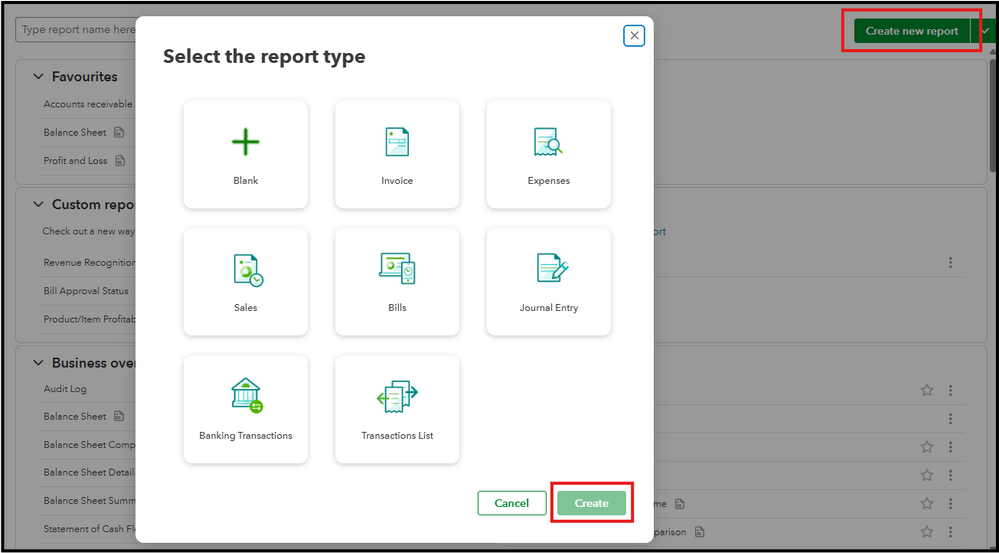
Task: Open Balance Sheet Detail report
Action: tap(89, 473)
